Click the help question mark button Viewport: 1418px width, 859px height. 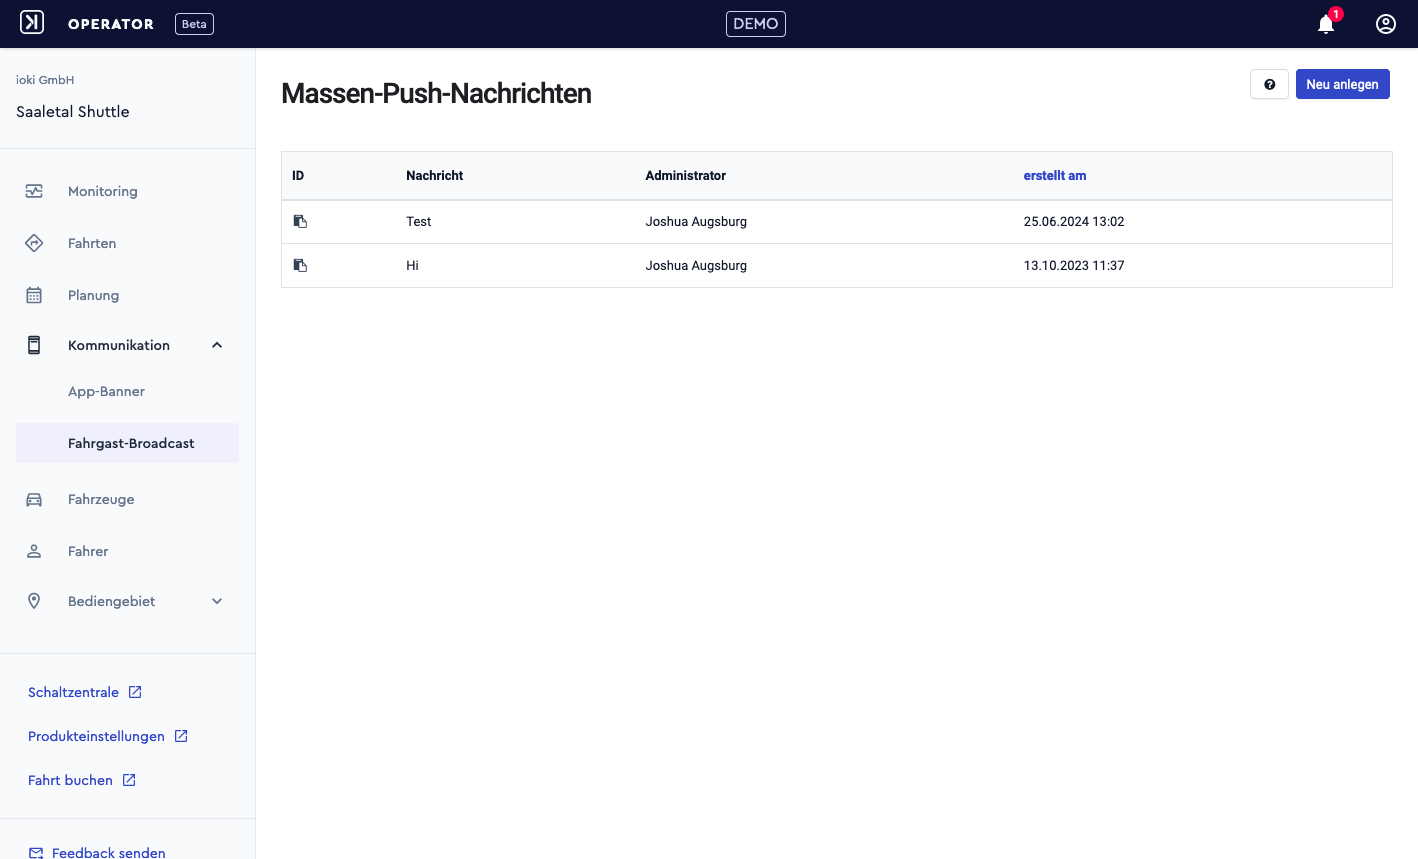(1269, 84)
